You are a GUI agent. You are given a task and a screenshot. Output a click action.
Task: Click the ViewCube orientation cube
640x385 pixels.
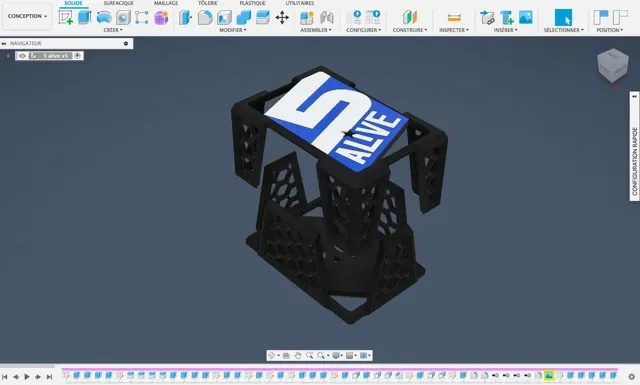(612, 65)
